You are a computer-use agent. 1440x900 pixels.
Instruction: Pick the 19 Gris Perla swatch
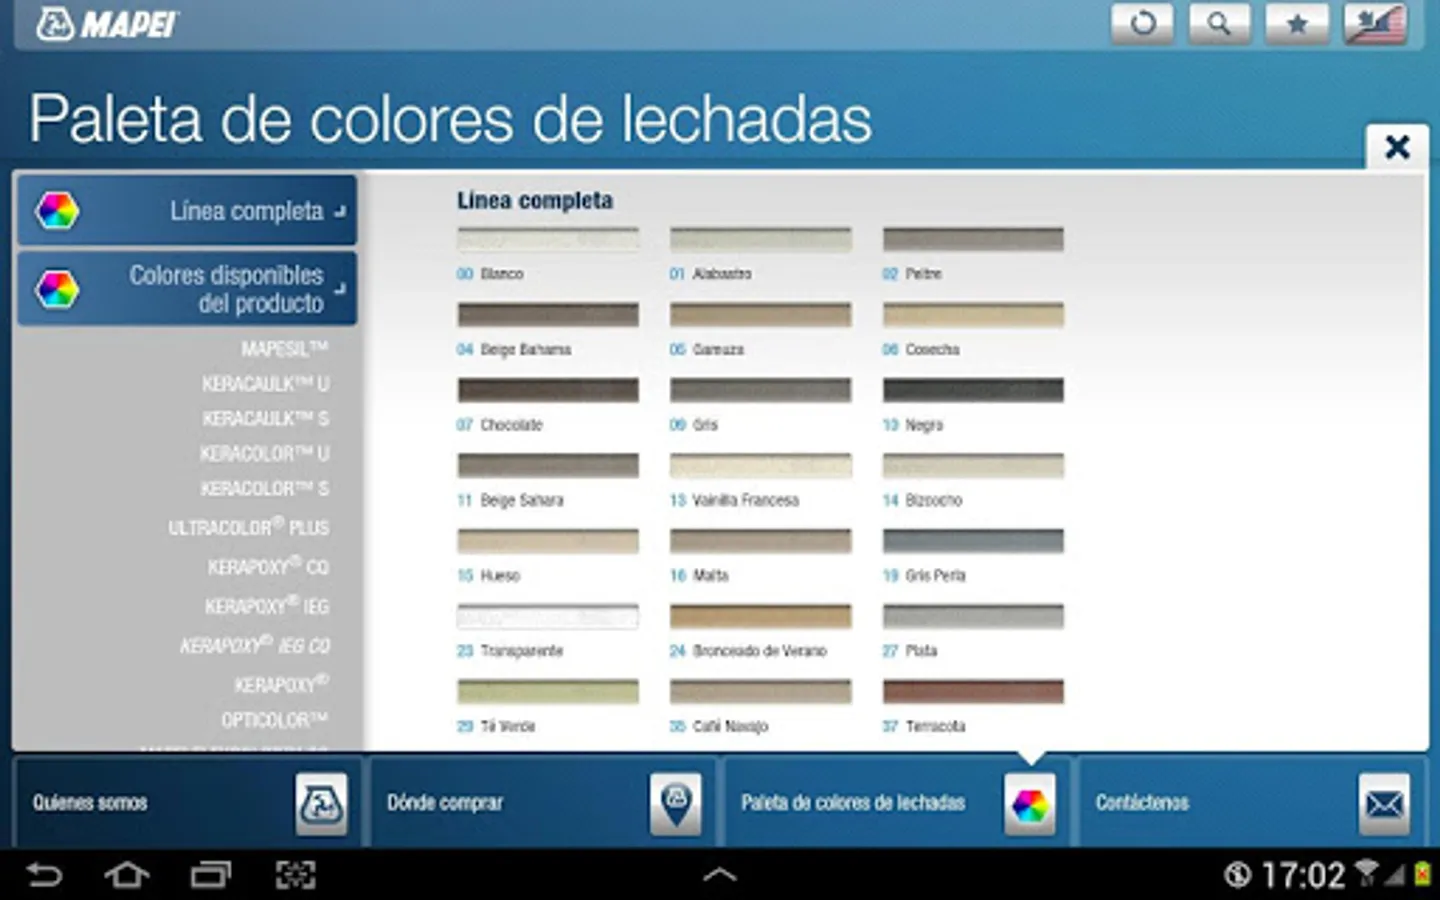click(973, 541)
